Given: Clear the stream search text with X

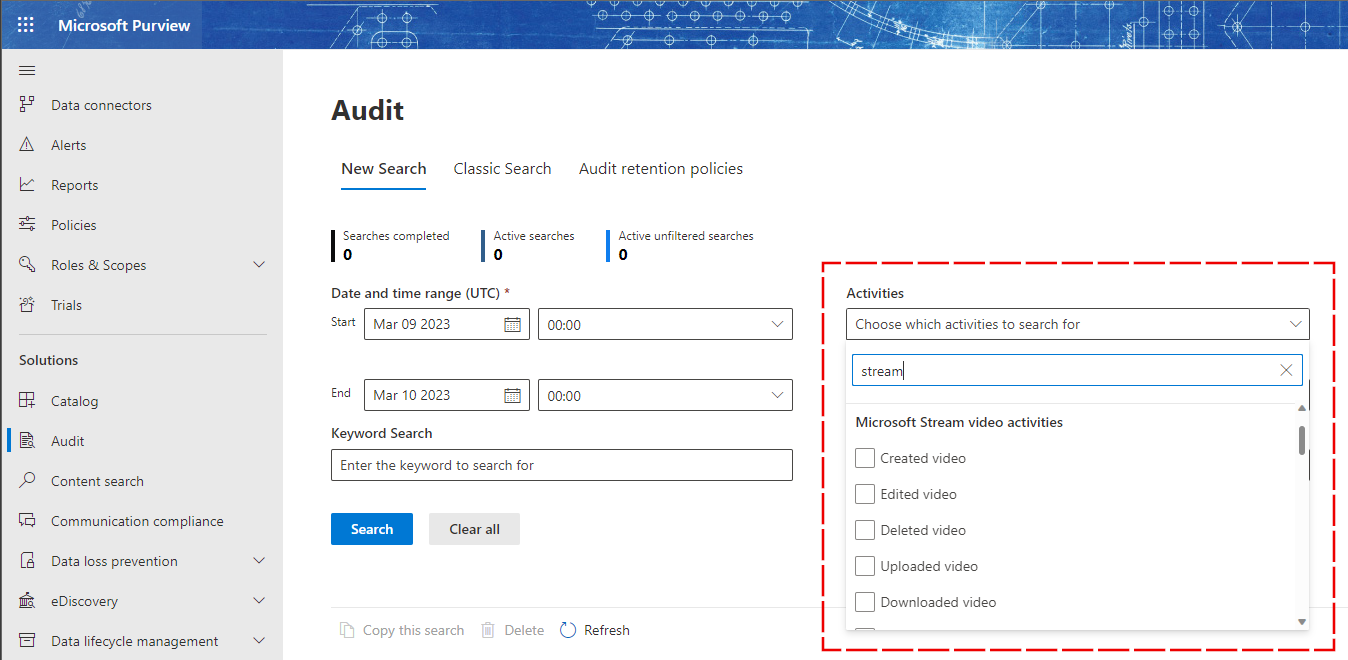Looking at the screenshot, I should (x=1286, y=370).
